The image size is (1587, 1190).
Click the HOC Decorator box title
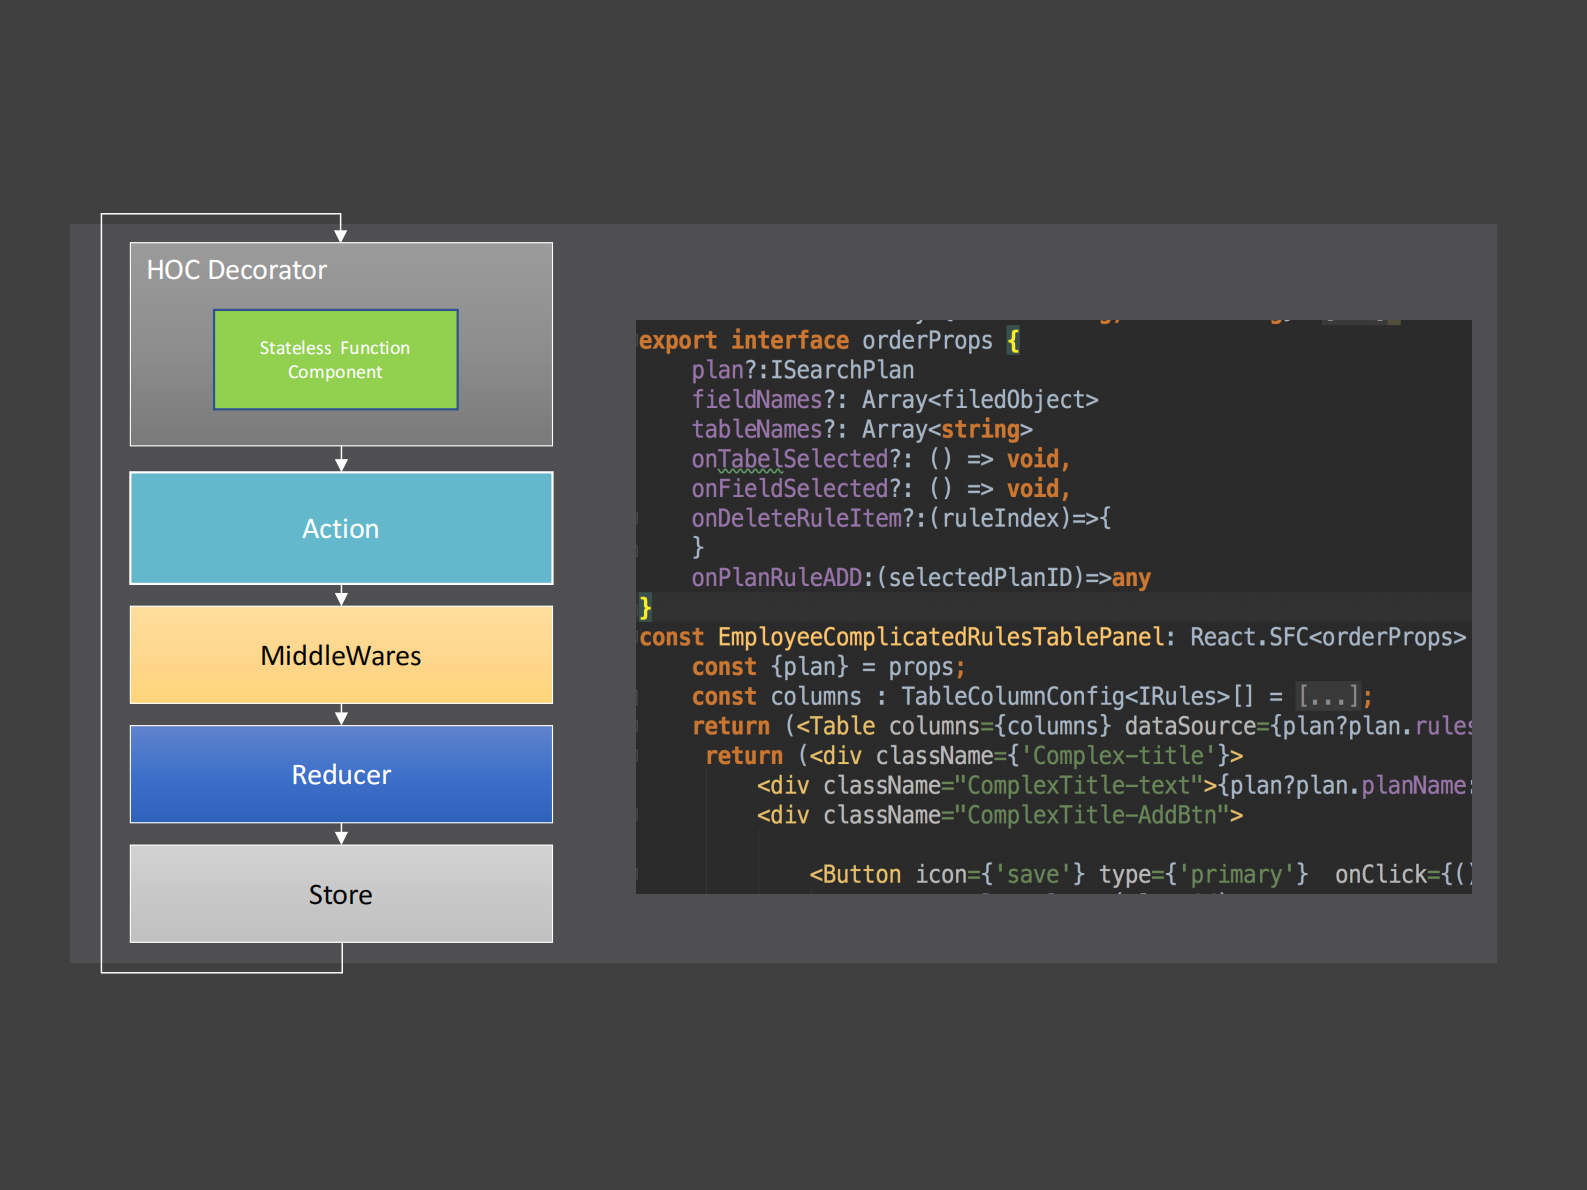237,270
